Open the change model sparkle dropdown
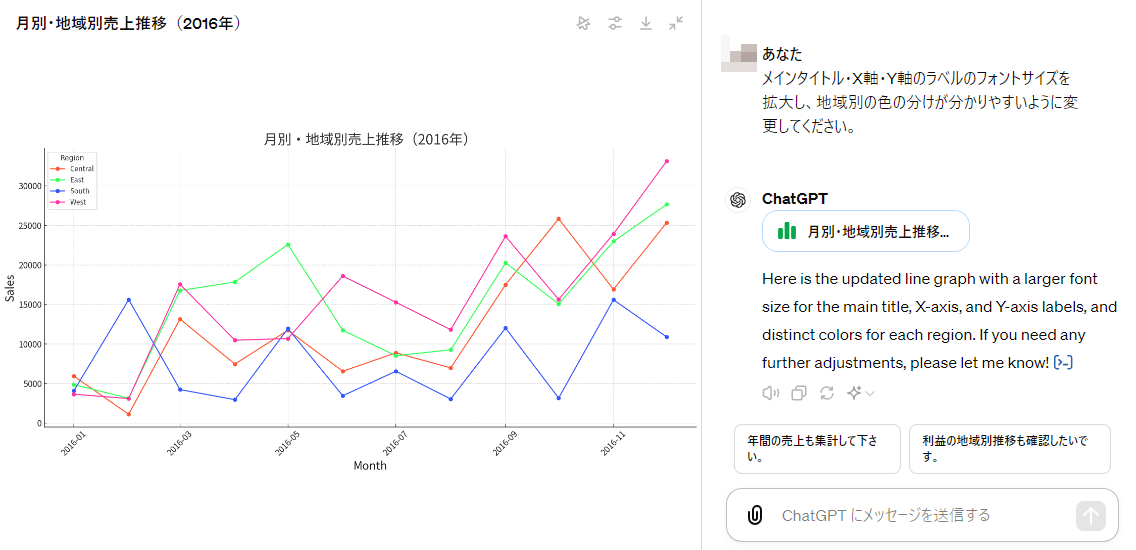Image resolution: width=1136 pixels, height=550 pixels. [860, 393]
